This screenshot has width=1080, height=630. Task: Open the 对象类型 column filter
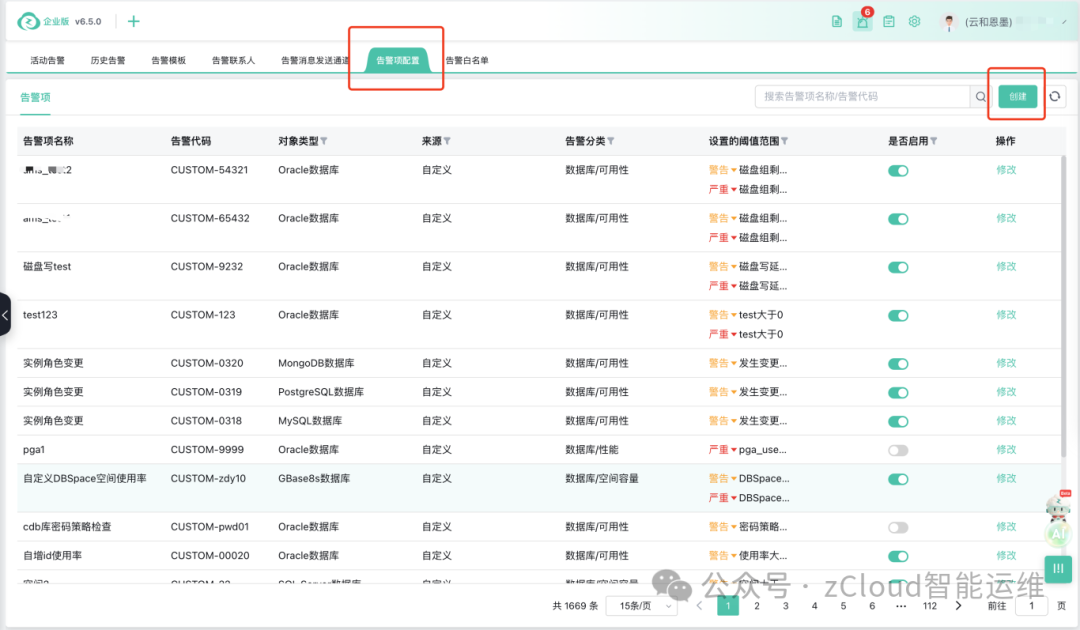tap(324, 141)
